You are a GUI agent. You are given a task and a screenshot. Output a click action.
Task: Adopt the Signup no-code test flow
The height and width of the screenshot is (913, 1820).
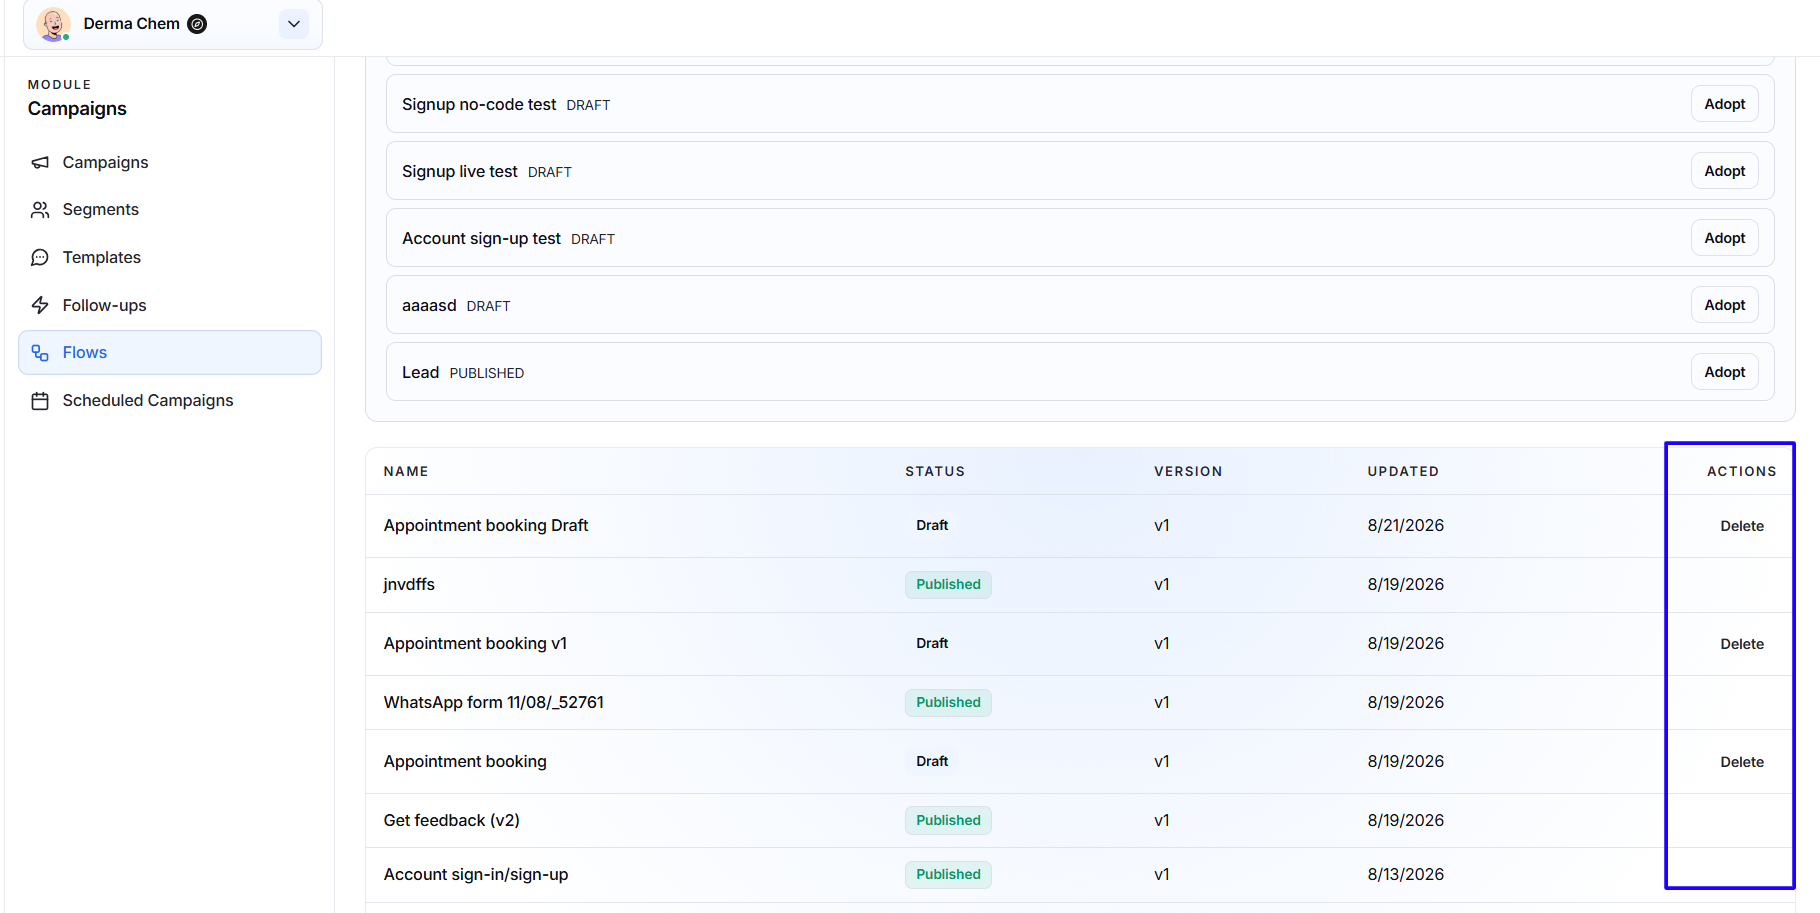(x=1724, y=104)
